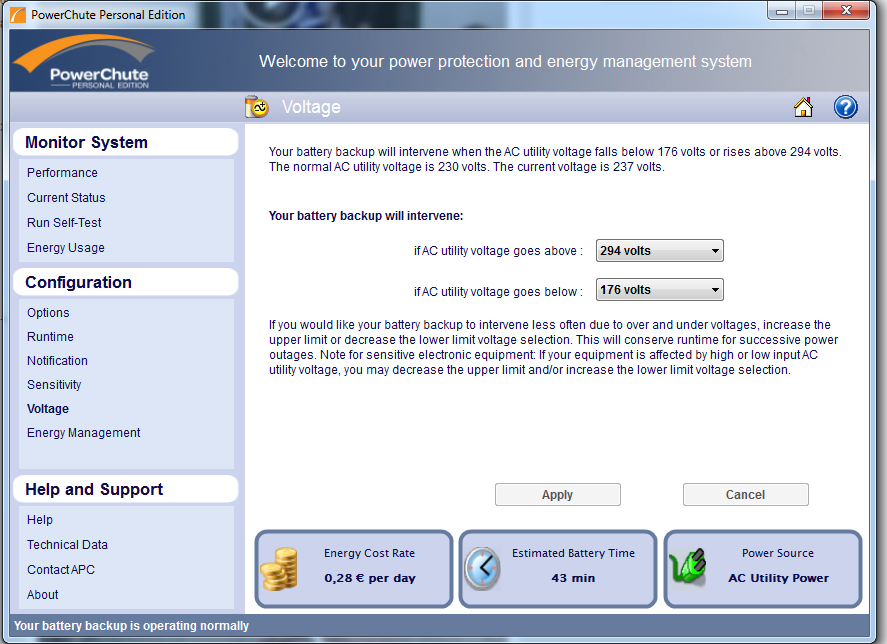This screenshot has width=887, height=644.
Task: Open Energy Management
Action: [x=84, y=433]
